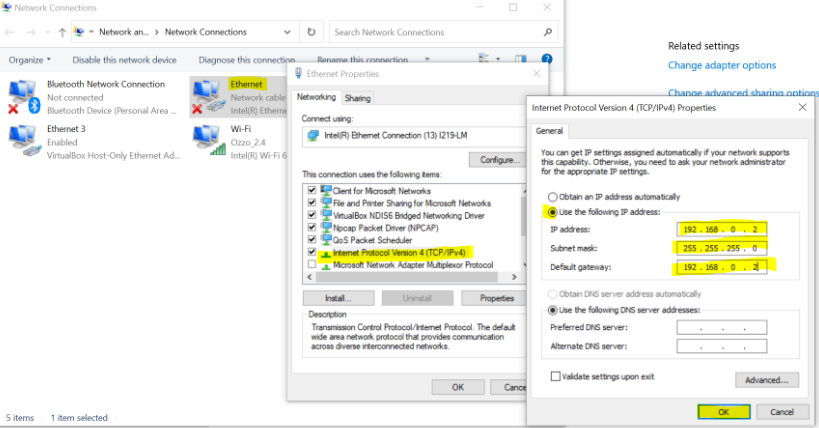
Task: Open Properties for selected item
Action: click(x=494, y=298)
